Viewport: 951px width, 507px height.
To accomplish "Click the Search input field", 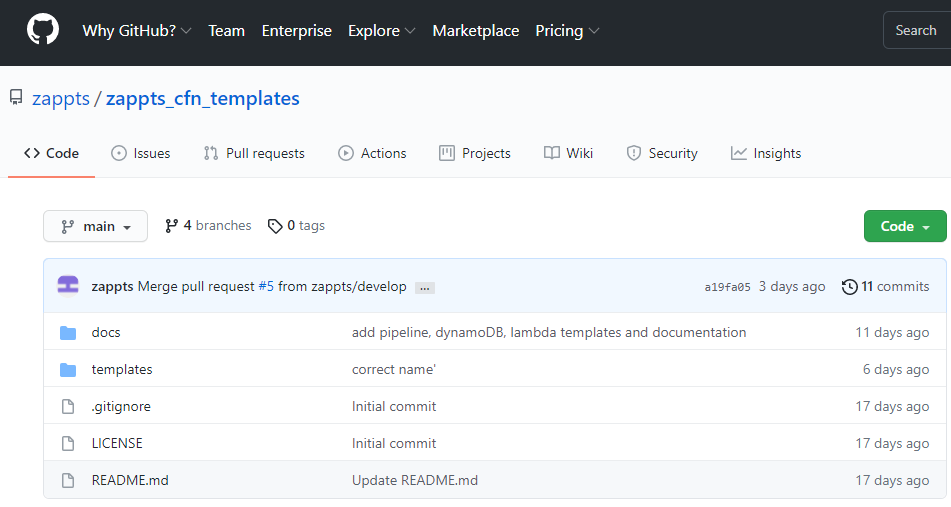I will [917, 30].
